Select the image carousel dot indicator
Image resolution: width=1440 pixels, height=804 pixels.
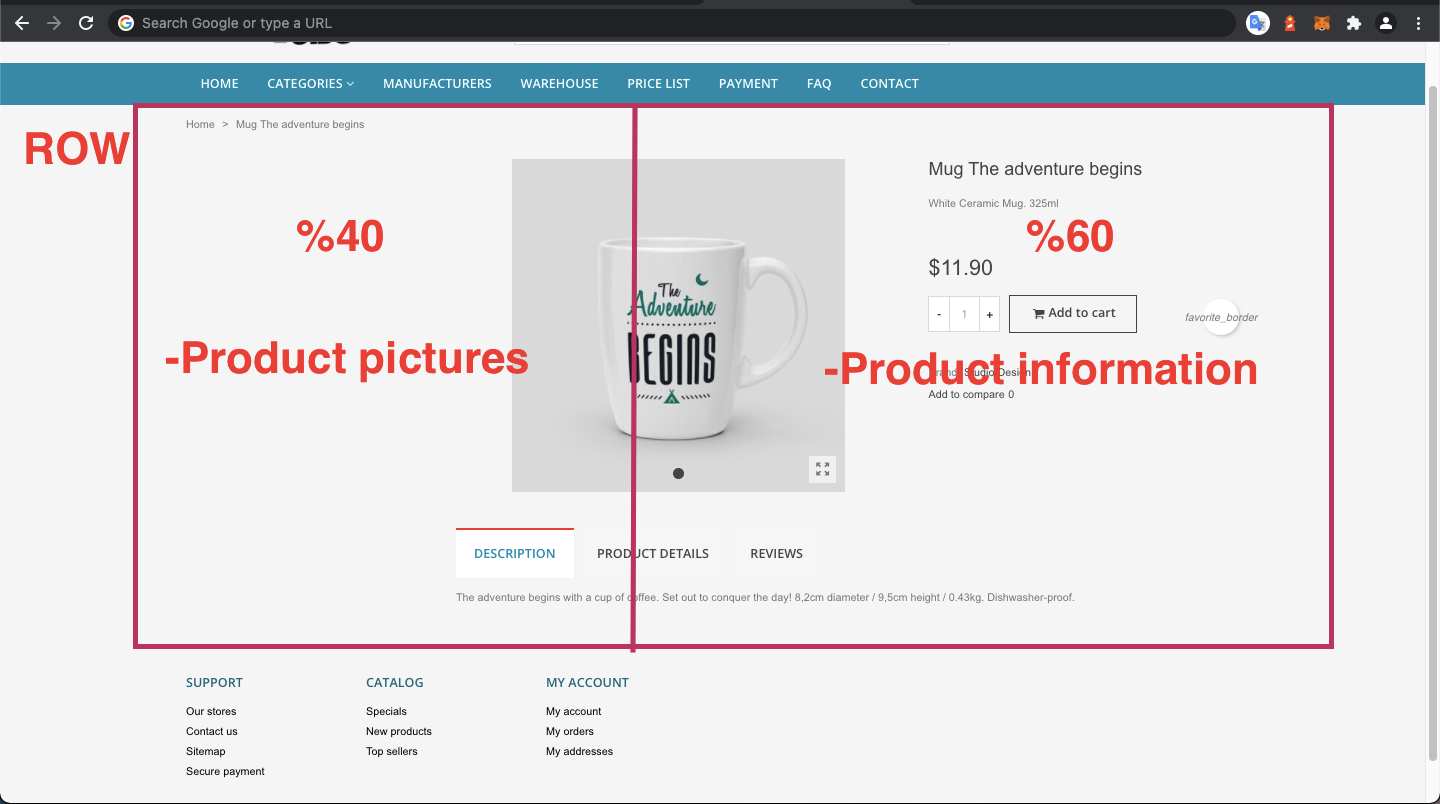(x=678, y=473)
